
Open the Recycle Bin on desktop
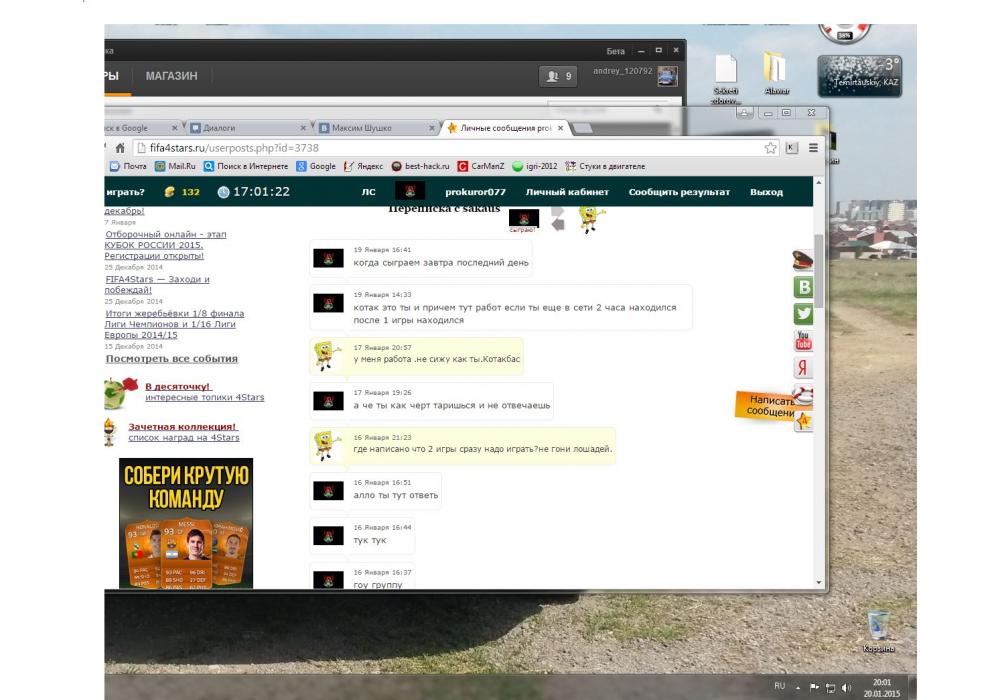coord(879,626)
